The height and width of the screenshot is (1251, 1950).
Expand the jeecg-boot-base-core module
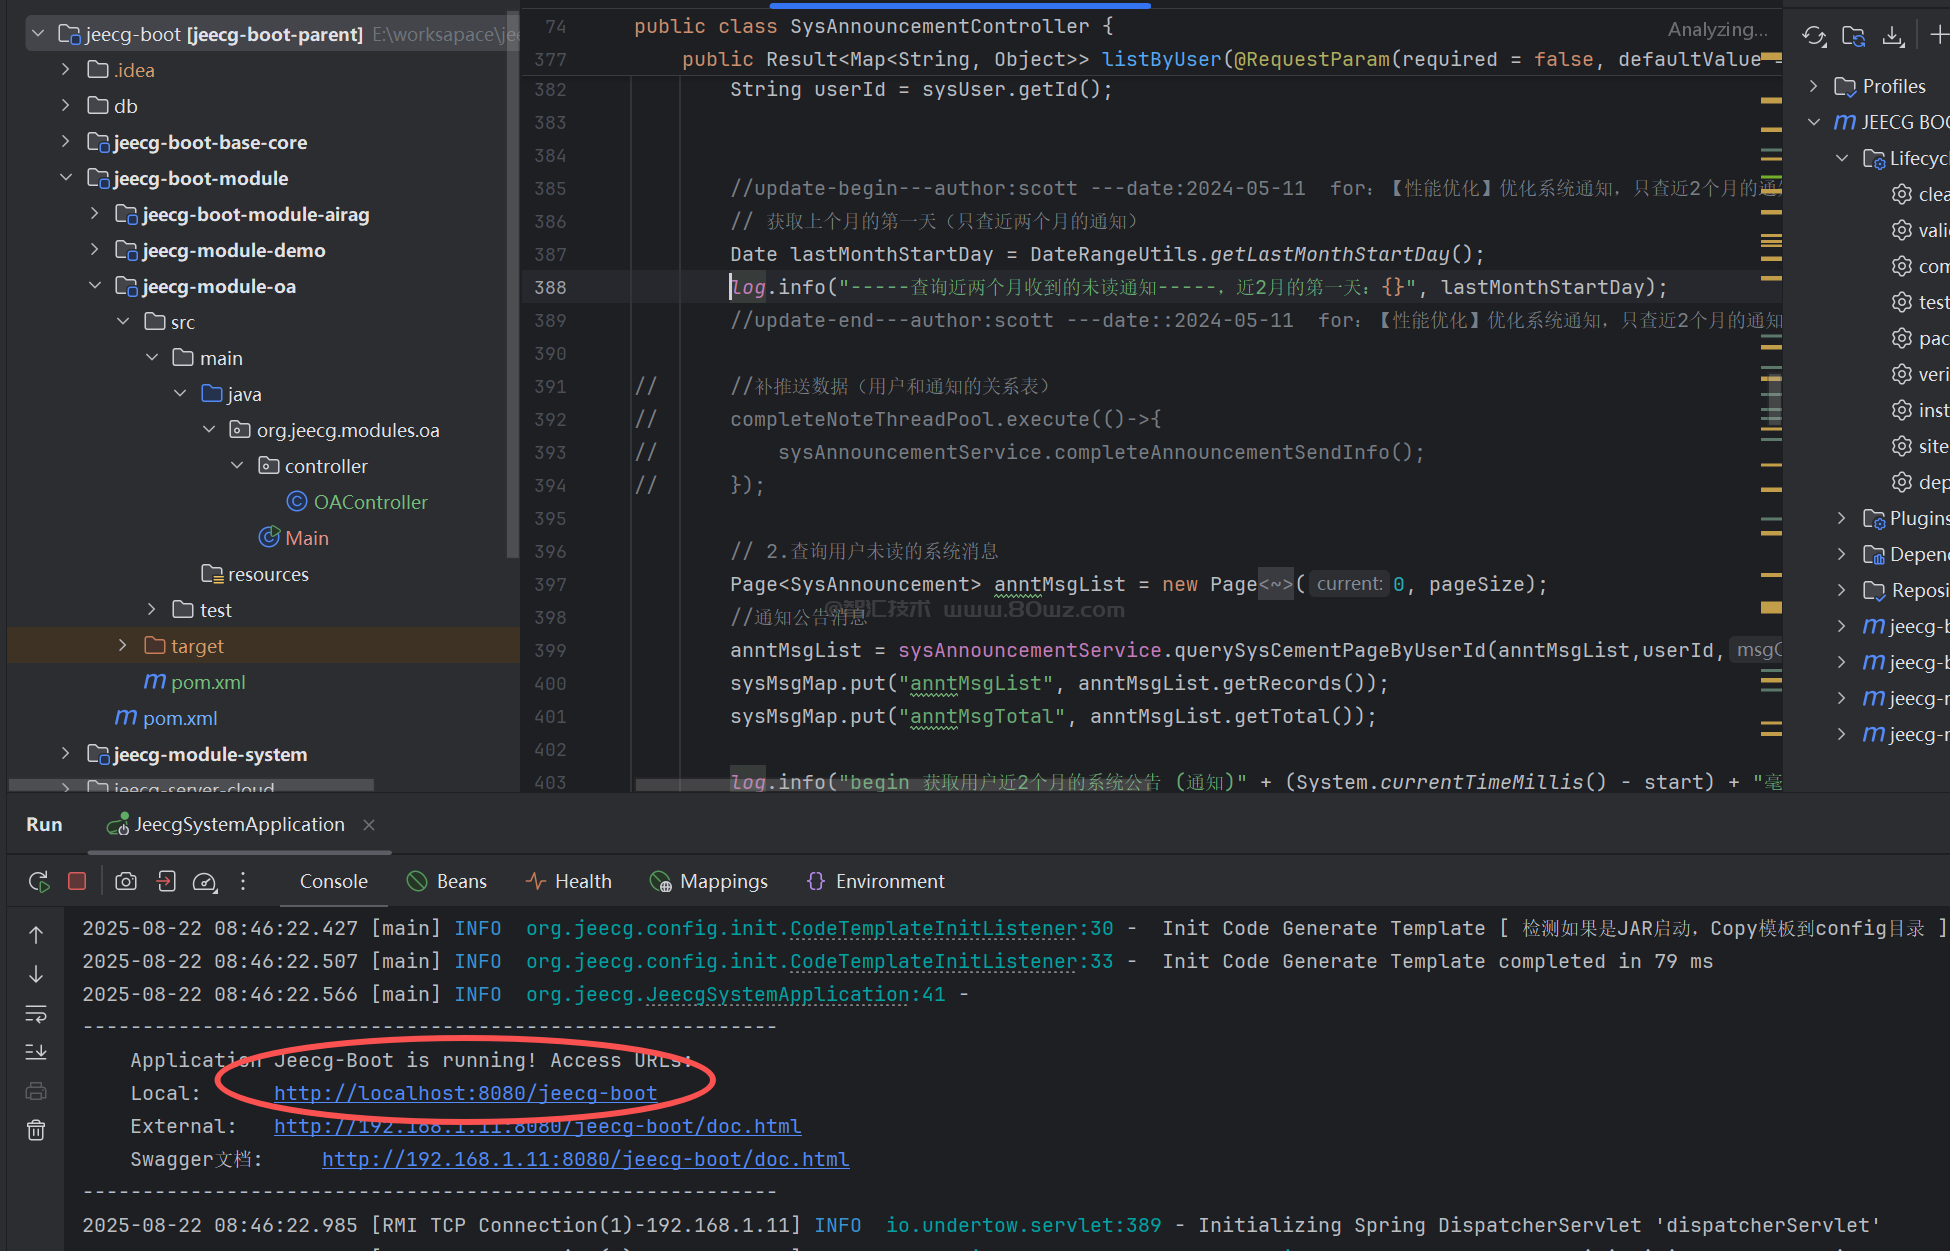[x=66, y=142]
